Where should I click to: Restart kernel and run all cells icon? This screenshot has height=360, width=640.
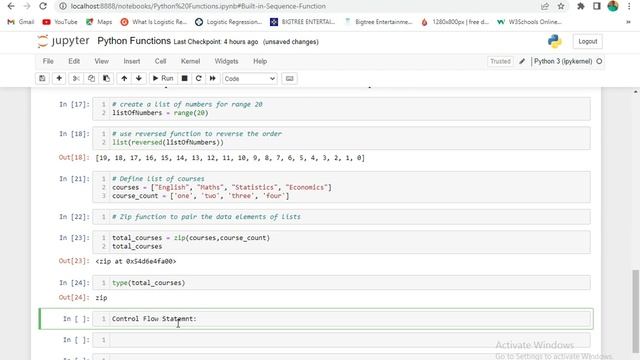[213, 78]
